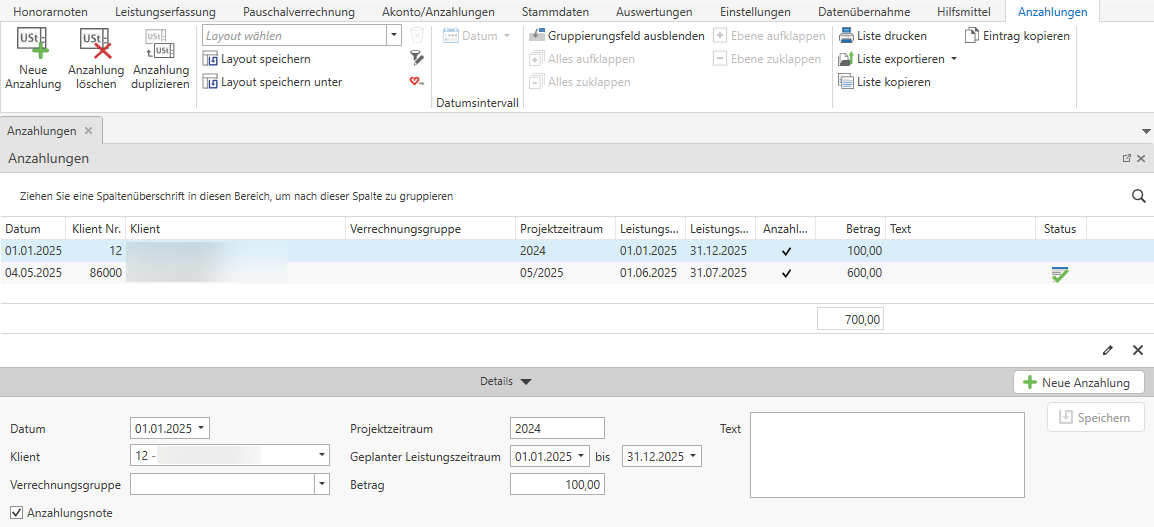Click into the Betrag input field
Viewport: 1154px width, 527px height.
557,485
